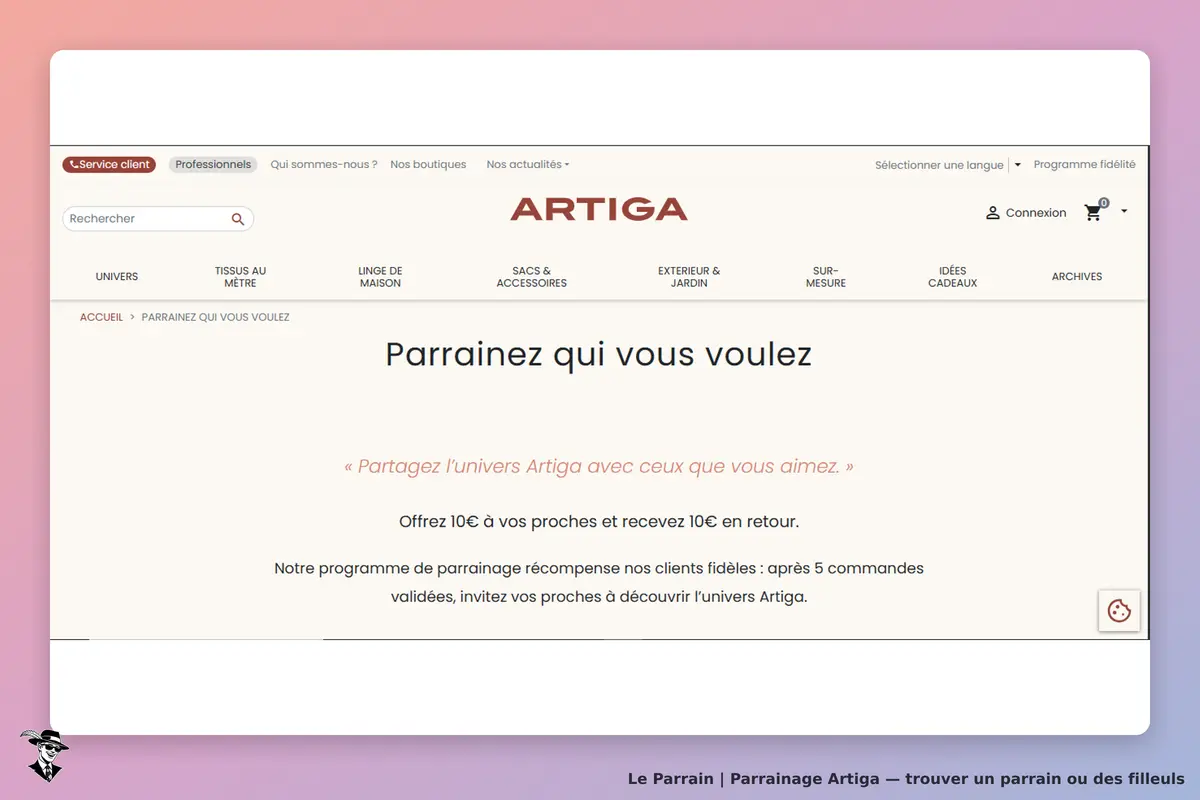Click the Le Parrain mascot logo
This screenshot has height=800, width=1200.
[43, 755]
